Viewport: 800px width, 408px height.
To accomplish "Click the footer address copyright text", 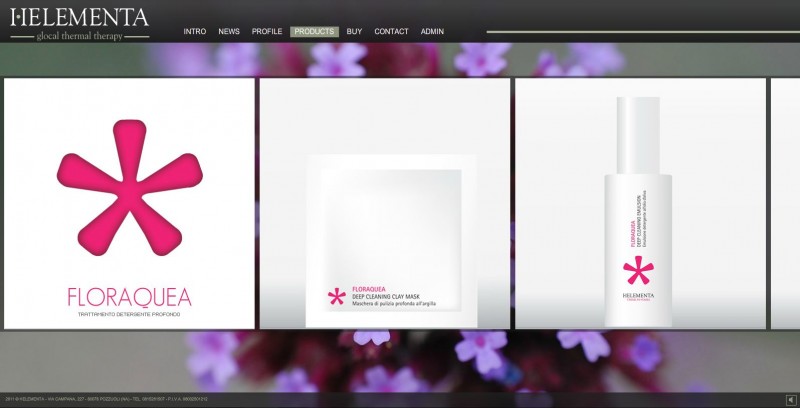I will tap(107, 399).
